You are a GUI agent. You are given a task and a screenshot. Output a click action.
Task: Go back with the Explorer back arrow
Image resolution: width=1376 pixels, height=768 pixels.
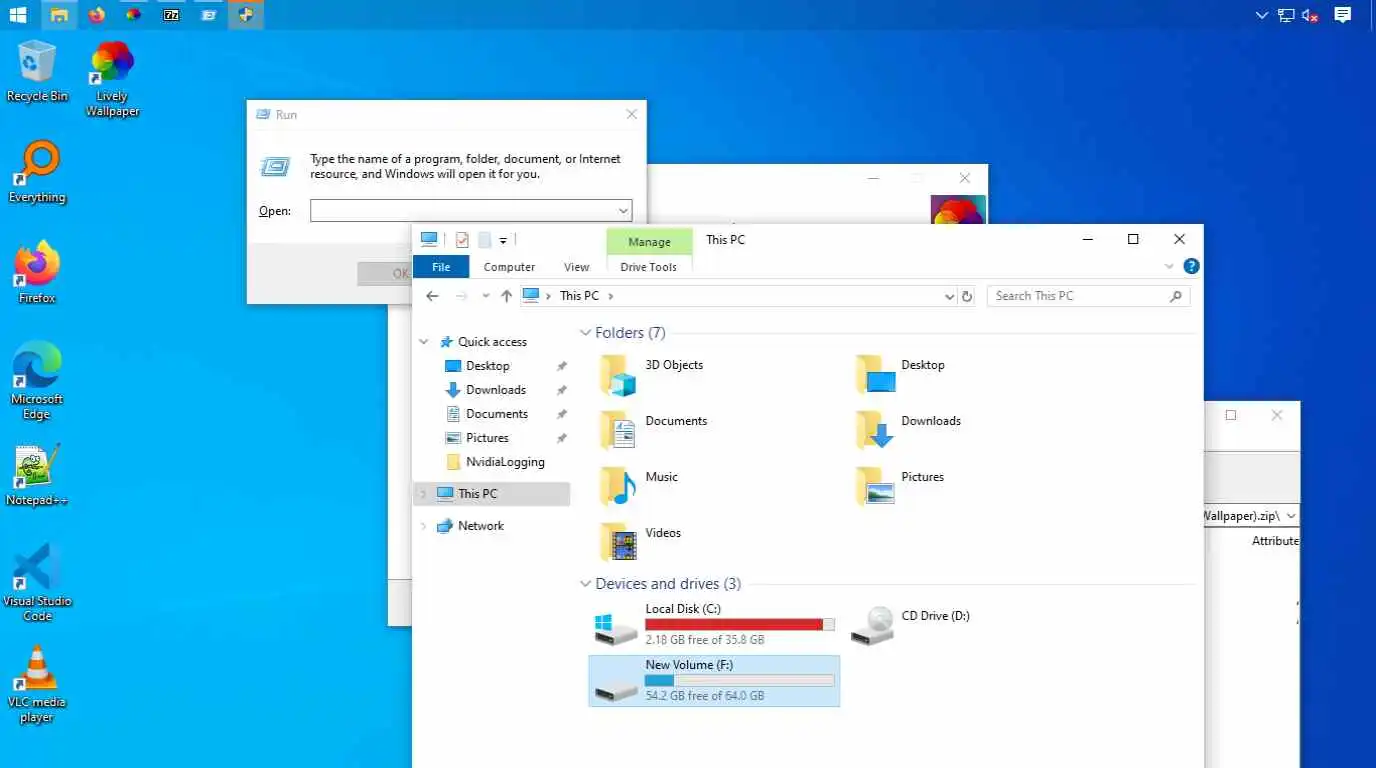432,296
